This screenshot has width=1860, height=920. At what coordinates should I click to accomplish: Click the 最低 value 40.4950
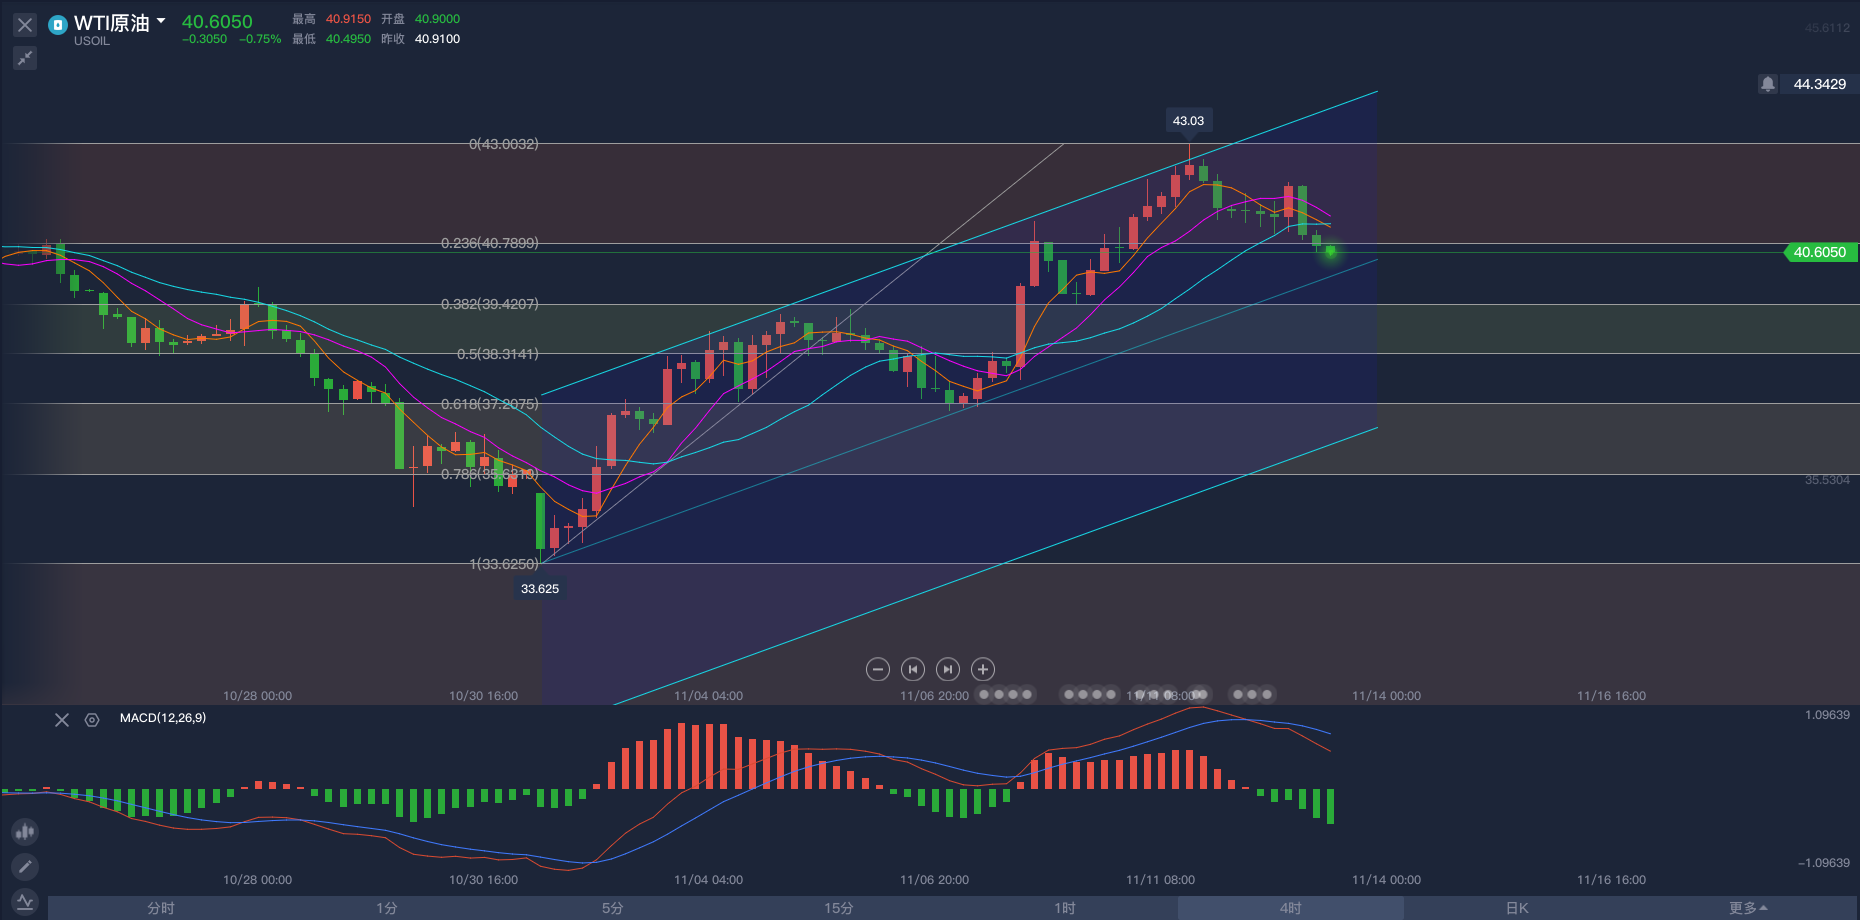[x=348, y=39]
